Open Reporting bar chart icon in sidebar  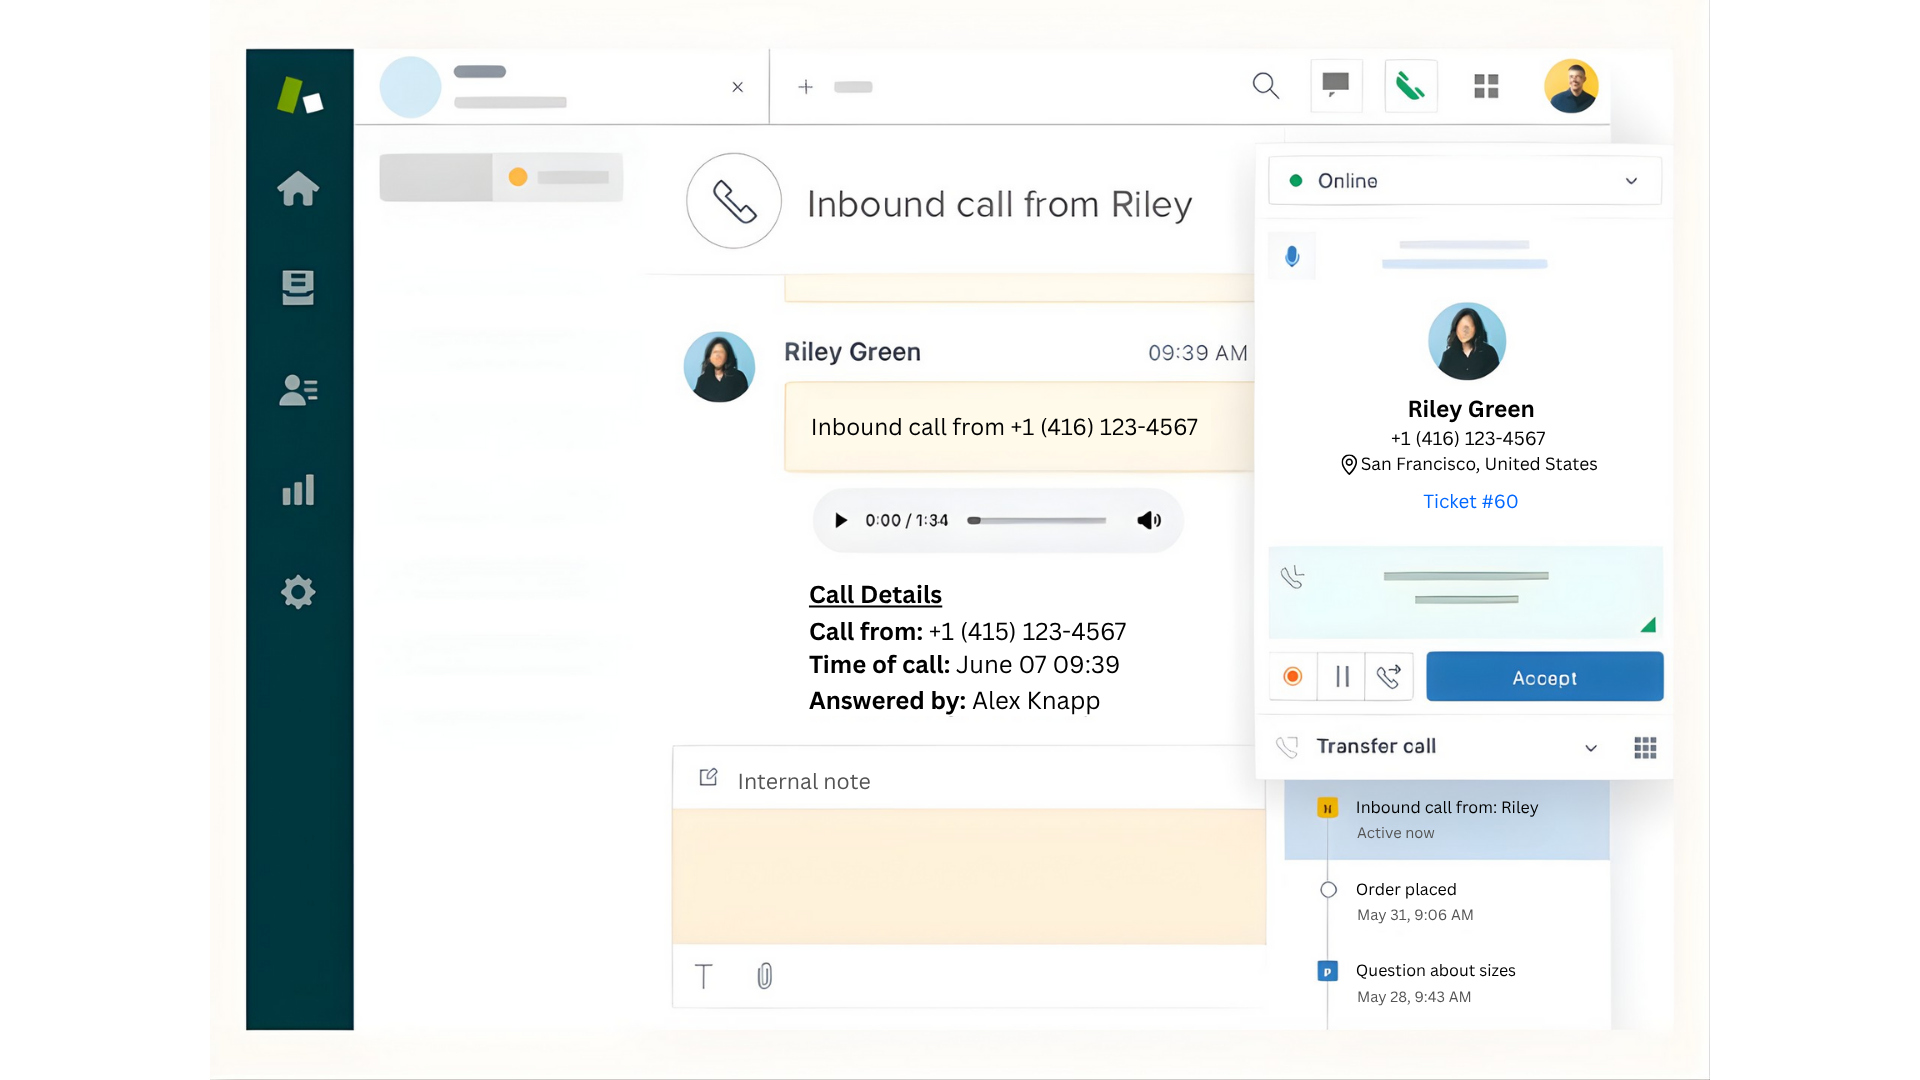click(x=298, y=490)
